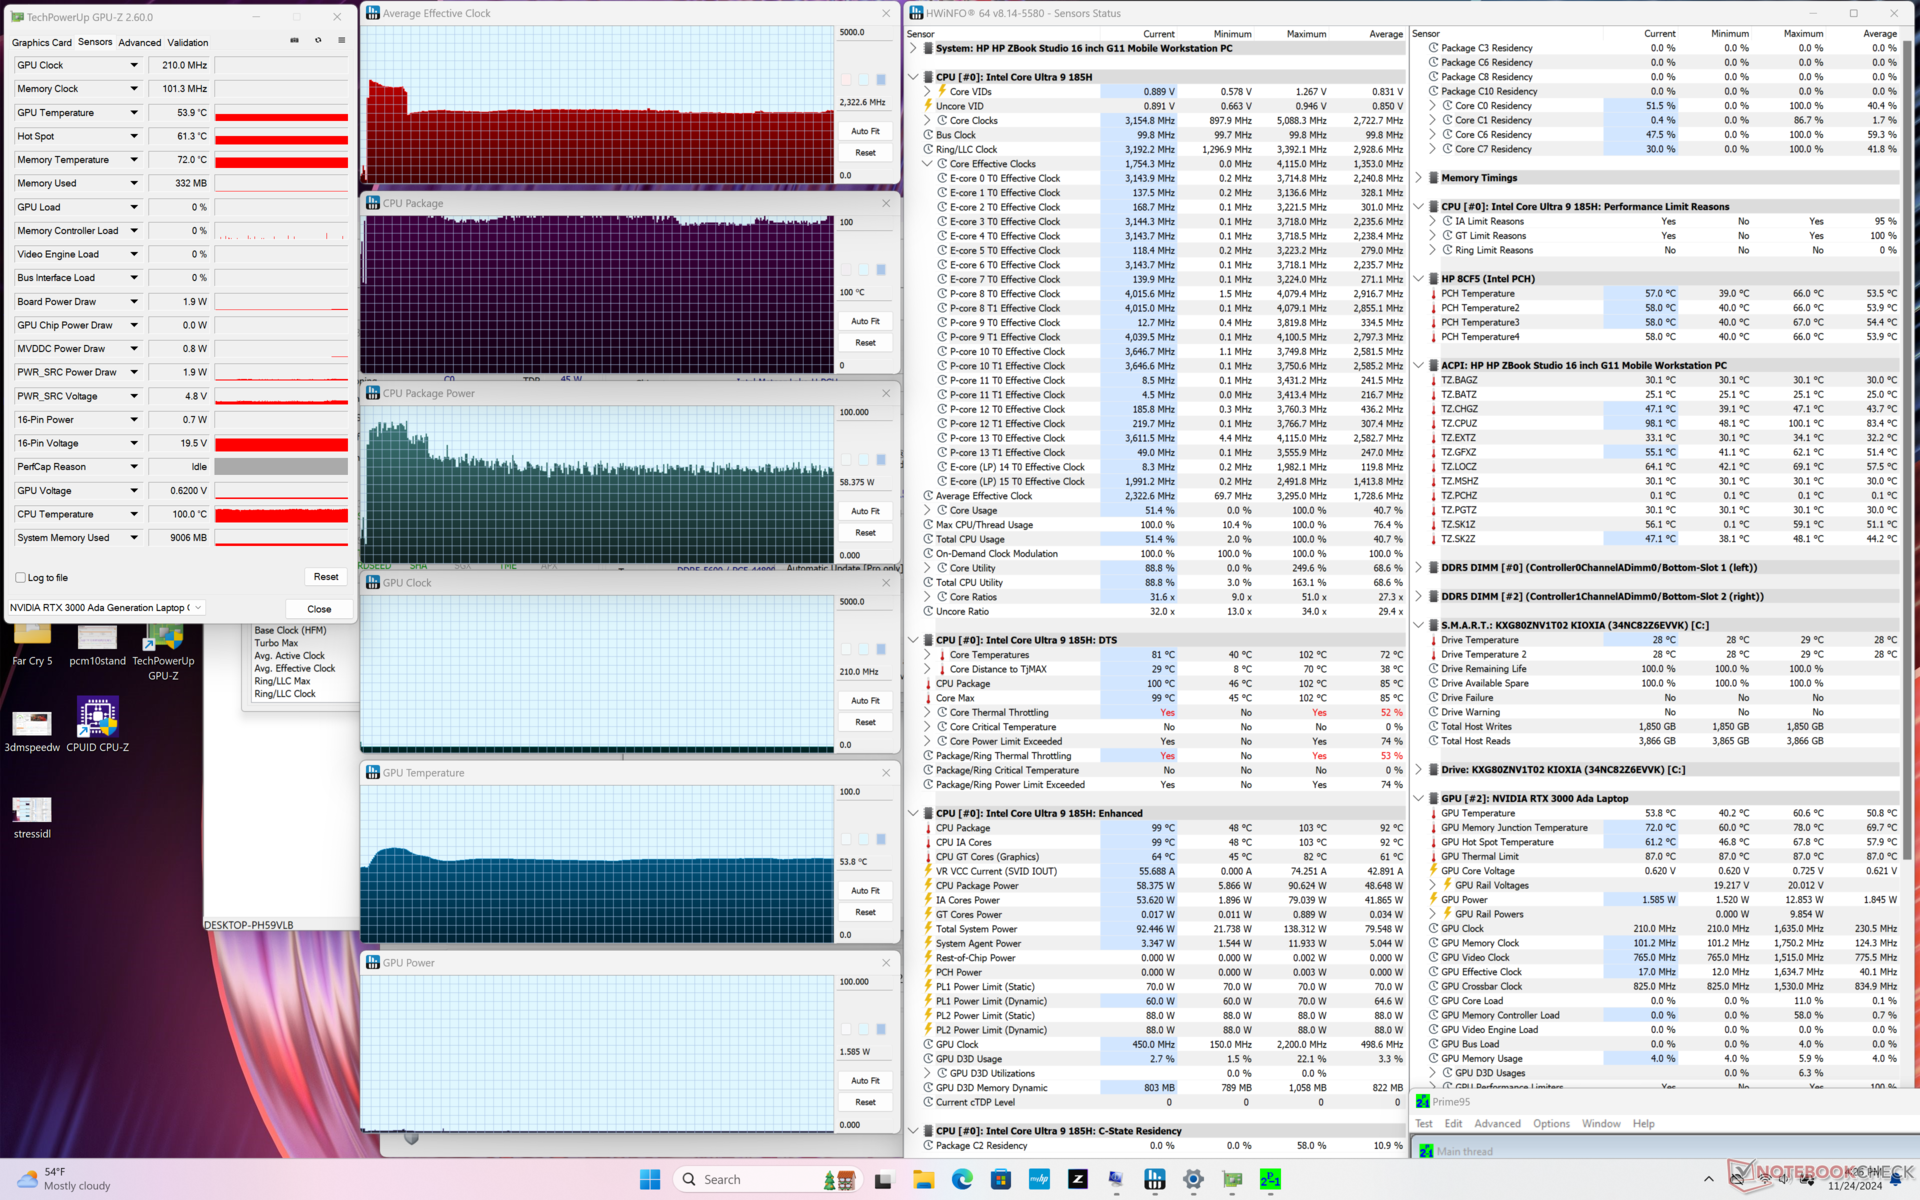The height and width of the screenshot is (1200, 1920).
Task: Open the GPU-Z hamburger menu icon
Action: [x=342, y=41]
